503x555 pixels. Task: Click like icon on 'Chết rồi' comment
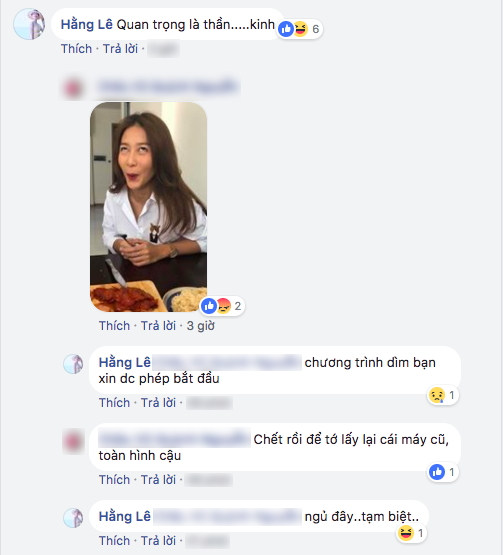(x=437, y=472)
